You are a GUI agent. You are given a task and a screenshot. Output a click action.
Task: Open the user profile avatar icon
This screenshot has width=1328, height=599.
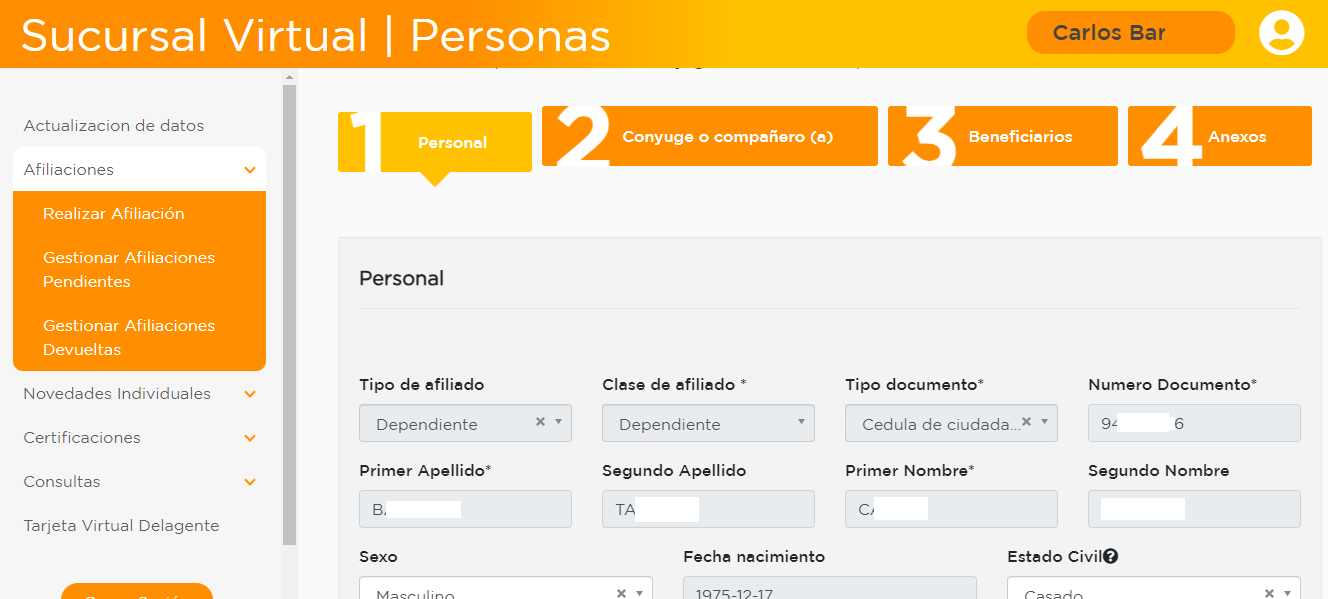(x=1282, y=33)
